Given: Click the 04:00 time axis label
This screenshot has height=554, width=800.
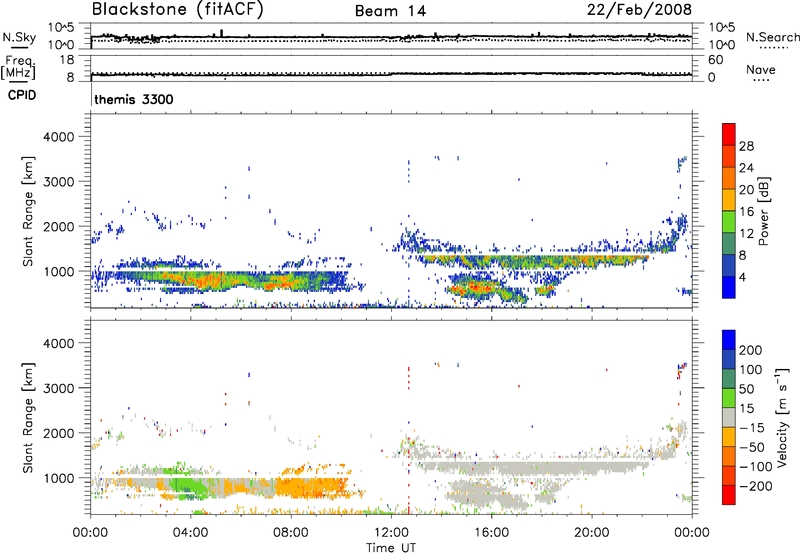Looking at the screenshot, I should 190,533.
